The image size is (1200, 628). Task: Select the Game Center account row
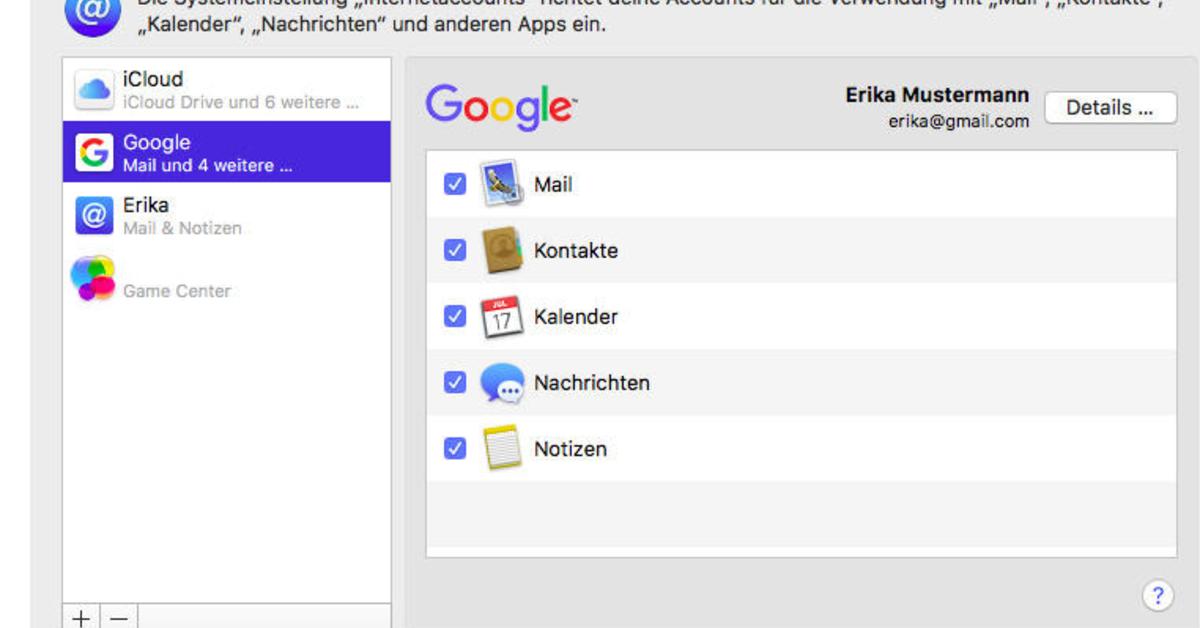[x=227, y=278]
